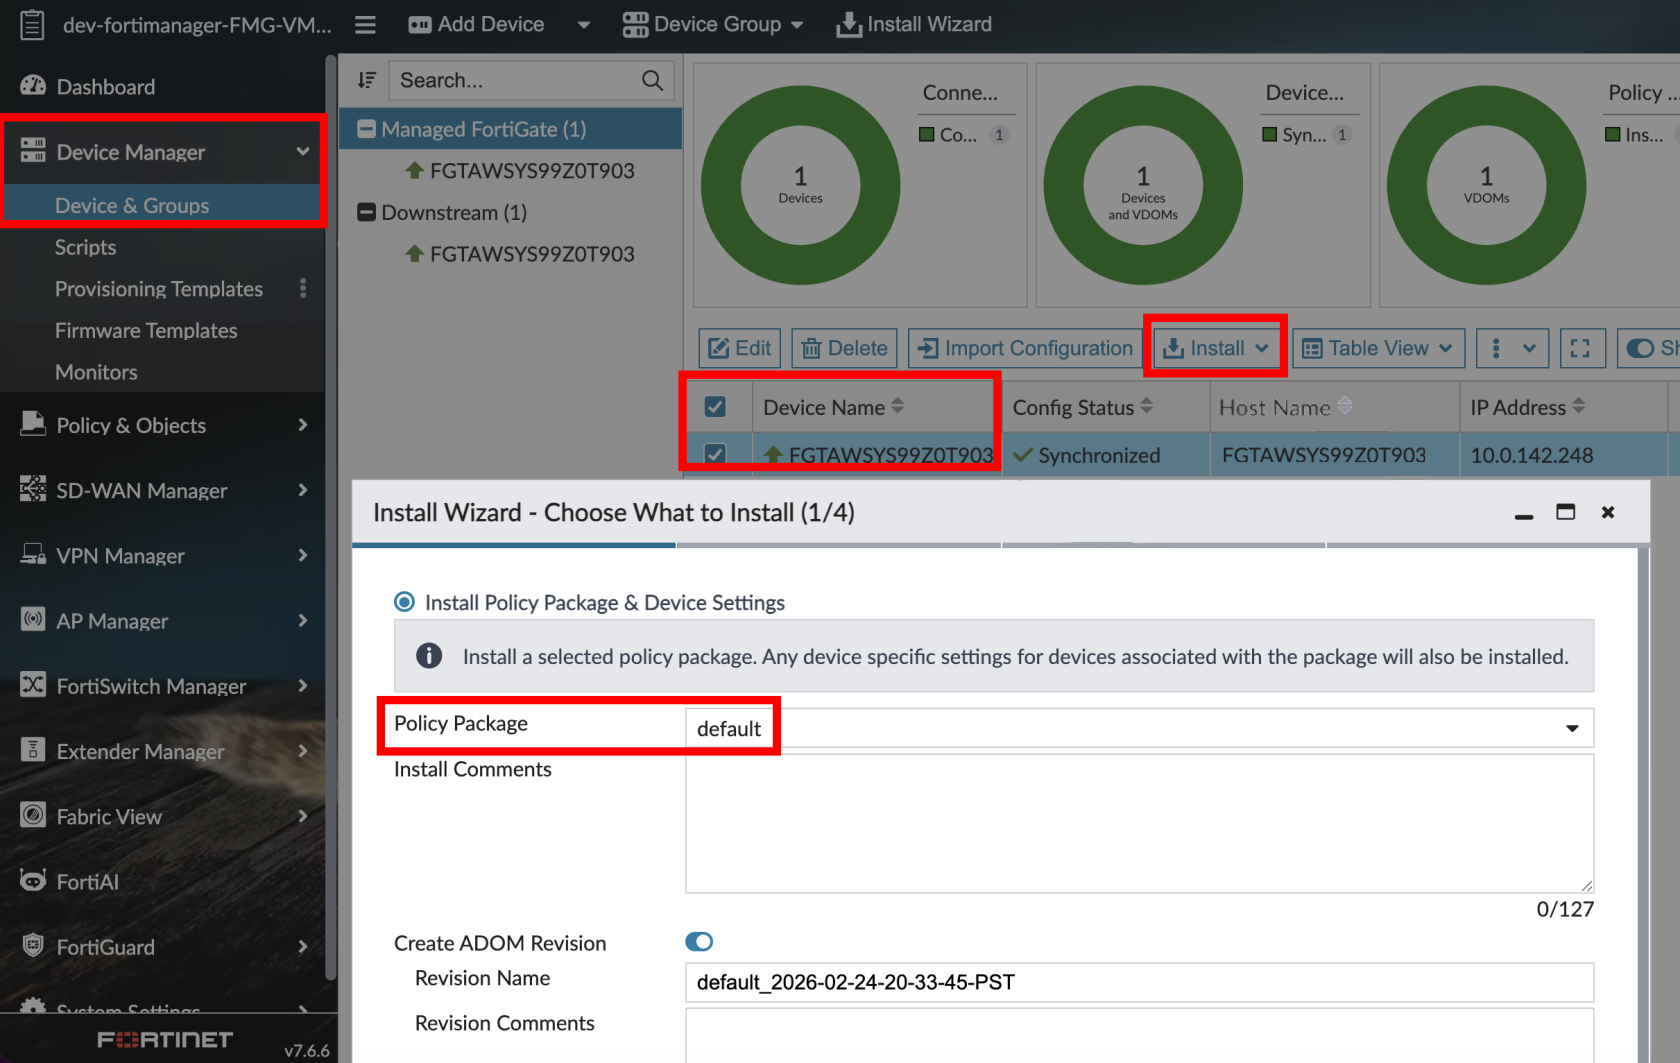Screen dimensions: 1680x1063
Task: Click the search magnifier icon
Action: (652, 80)
